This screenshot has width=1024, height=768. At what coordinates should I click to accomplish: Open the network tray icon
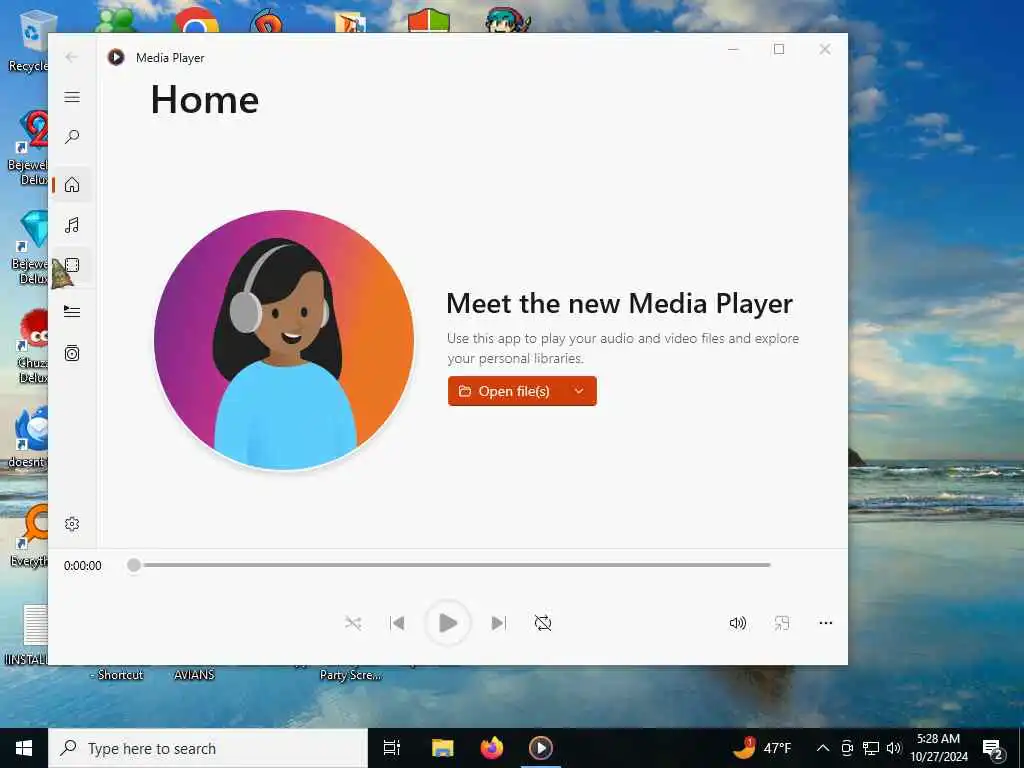pos(871,748)
